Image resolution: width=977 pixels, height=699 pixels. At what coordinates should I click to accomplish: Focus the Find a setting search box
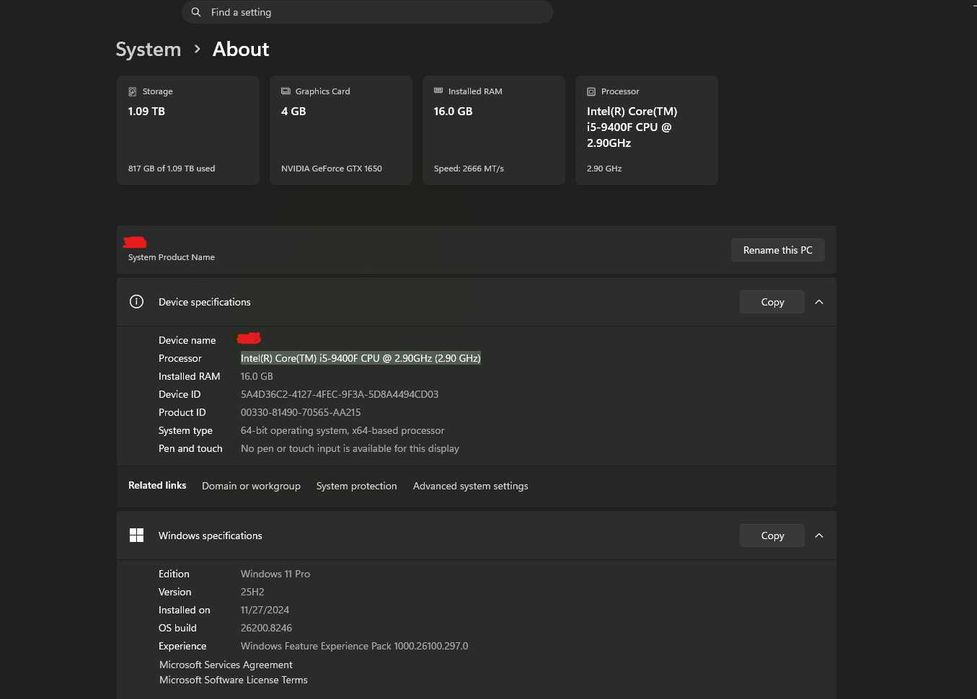[x=367, y=12]
